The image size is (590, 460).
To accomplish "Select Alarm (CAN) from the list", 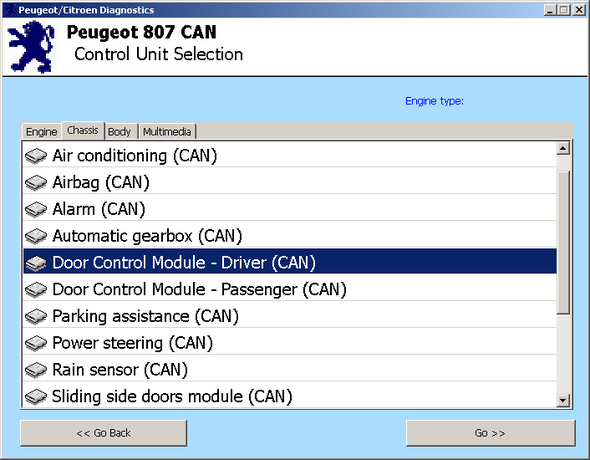I will [x=290, y=209].
